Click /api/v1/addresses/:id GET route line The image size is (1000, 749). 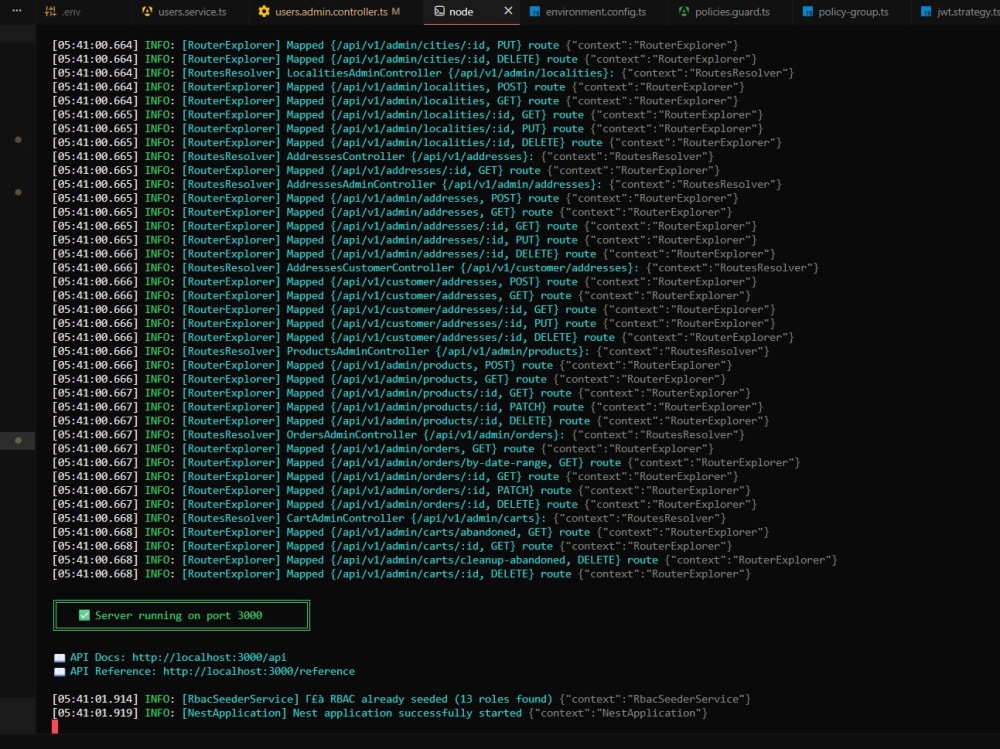tap(386, 170)
